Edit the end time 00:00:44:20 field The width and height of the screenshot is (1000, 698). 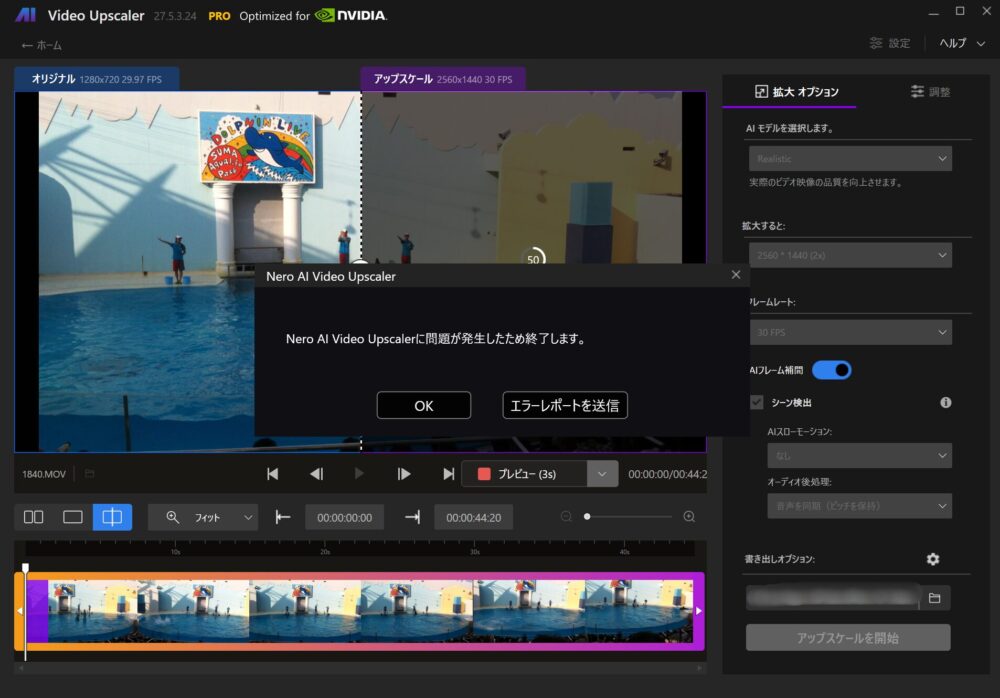click(473, 517)
